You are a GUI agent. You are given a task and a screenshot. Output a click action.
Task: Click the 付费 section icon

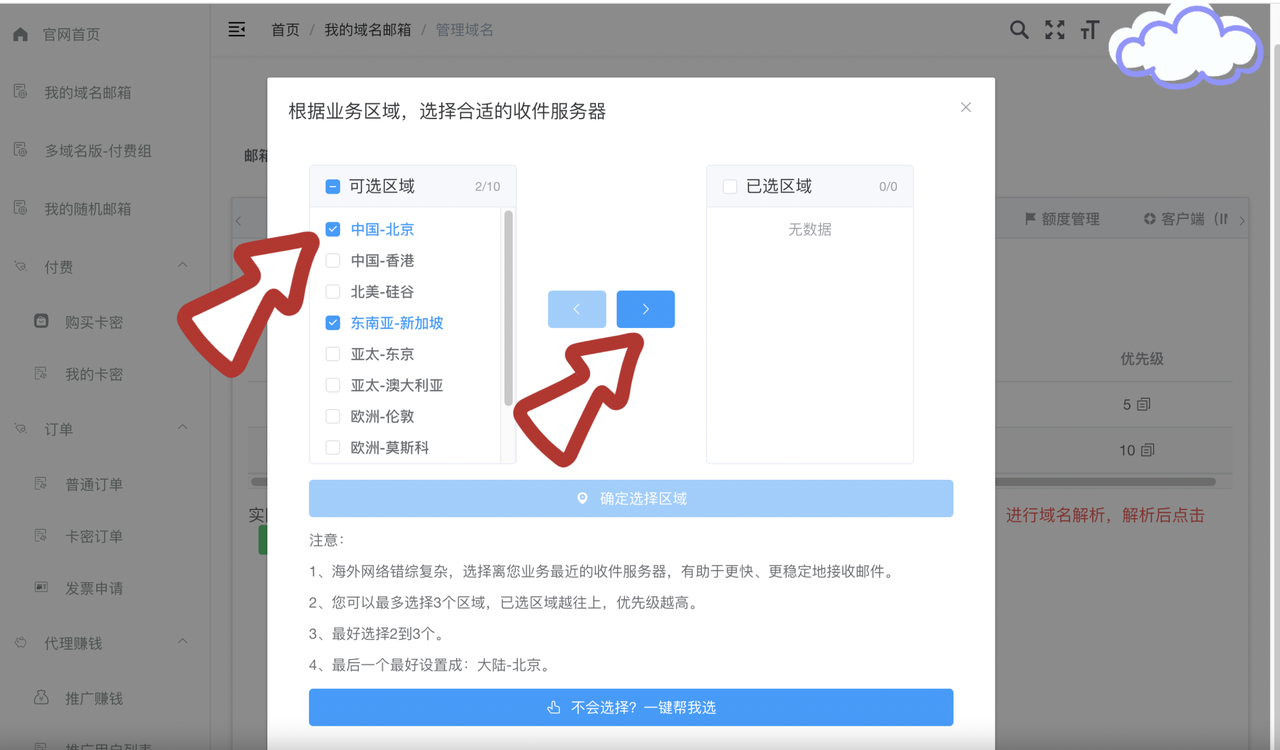pos(20,267)
